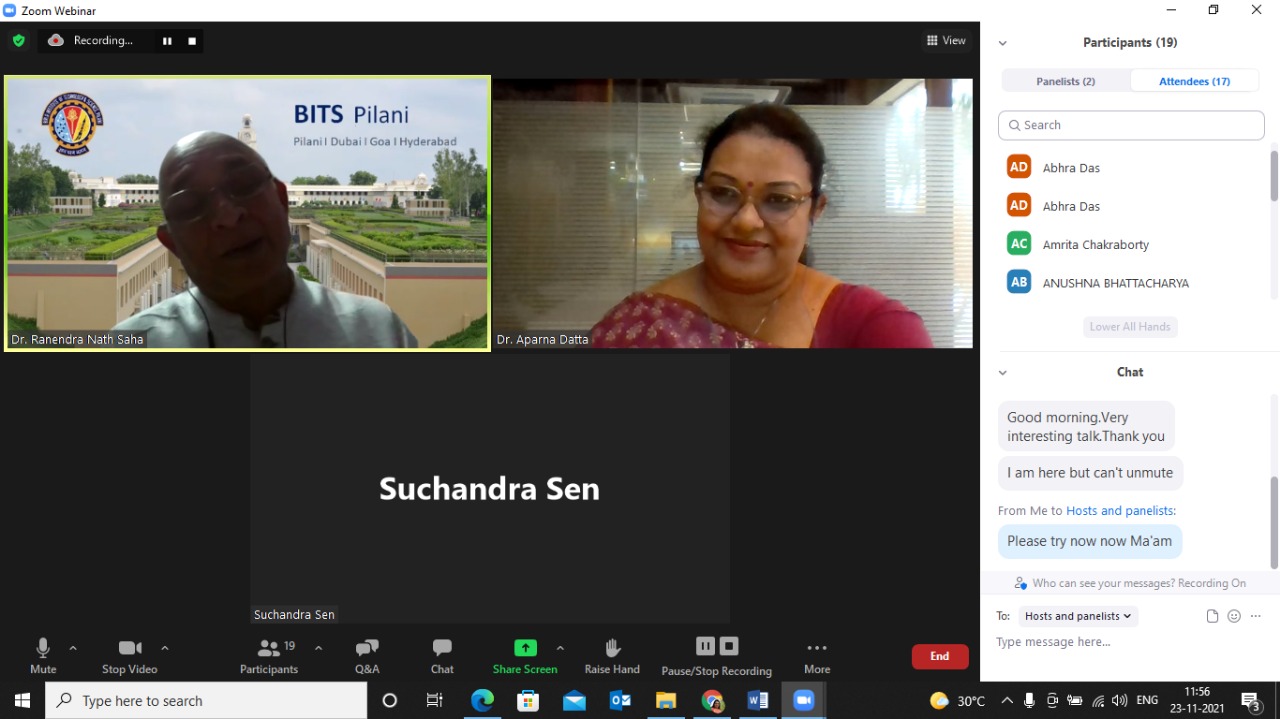Open Task View on taskbar

tap(435, 700)
